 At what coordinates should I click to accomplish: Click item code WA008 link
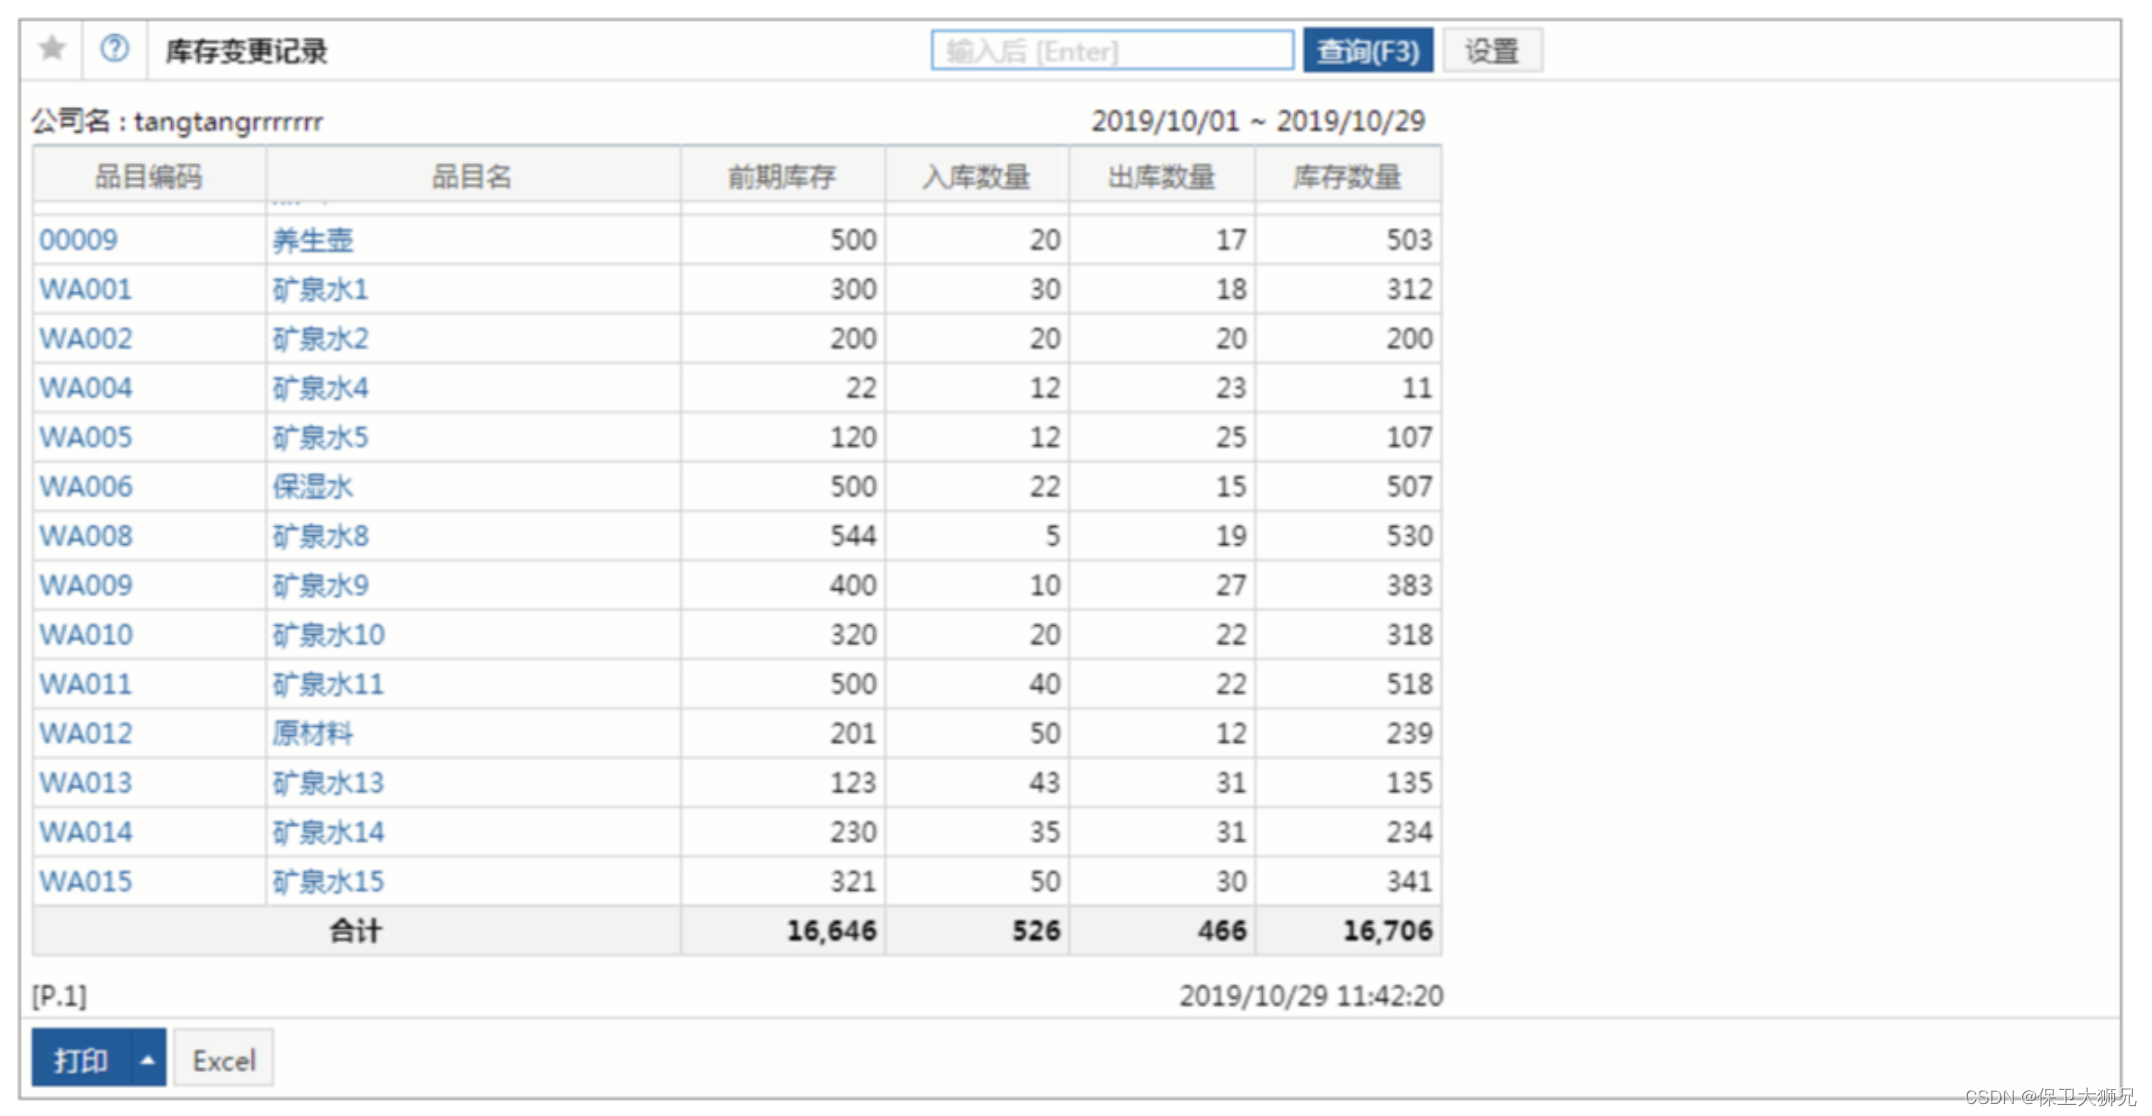(x=86, y=536)
